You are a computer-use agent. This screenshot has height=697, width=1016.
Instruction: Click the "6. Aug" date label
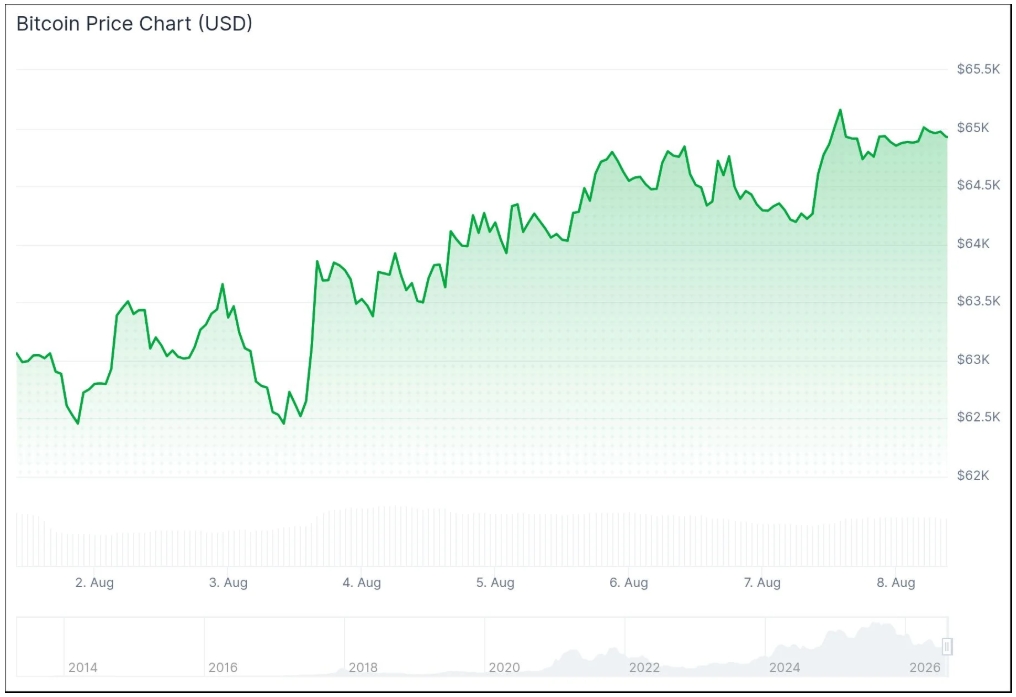(x=629, y=582)
